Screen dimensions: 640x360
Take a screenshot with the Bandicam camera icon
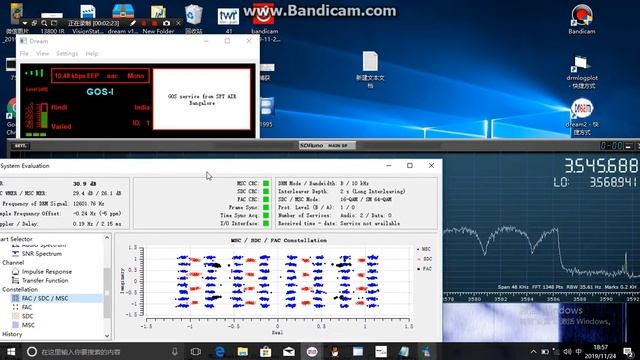(x=166, y=23)
